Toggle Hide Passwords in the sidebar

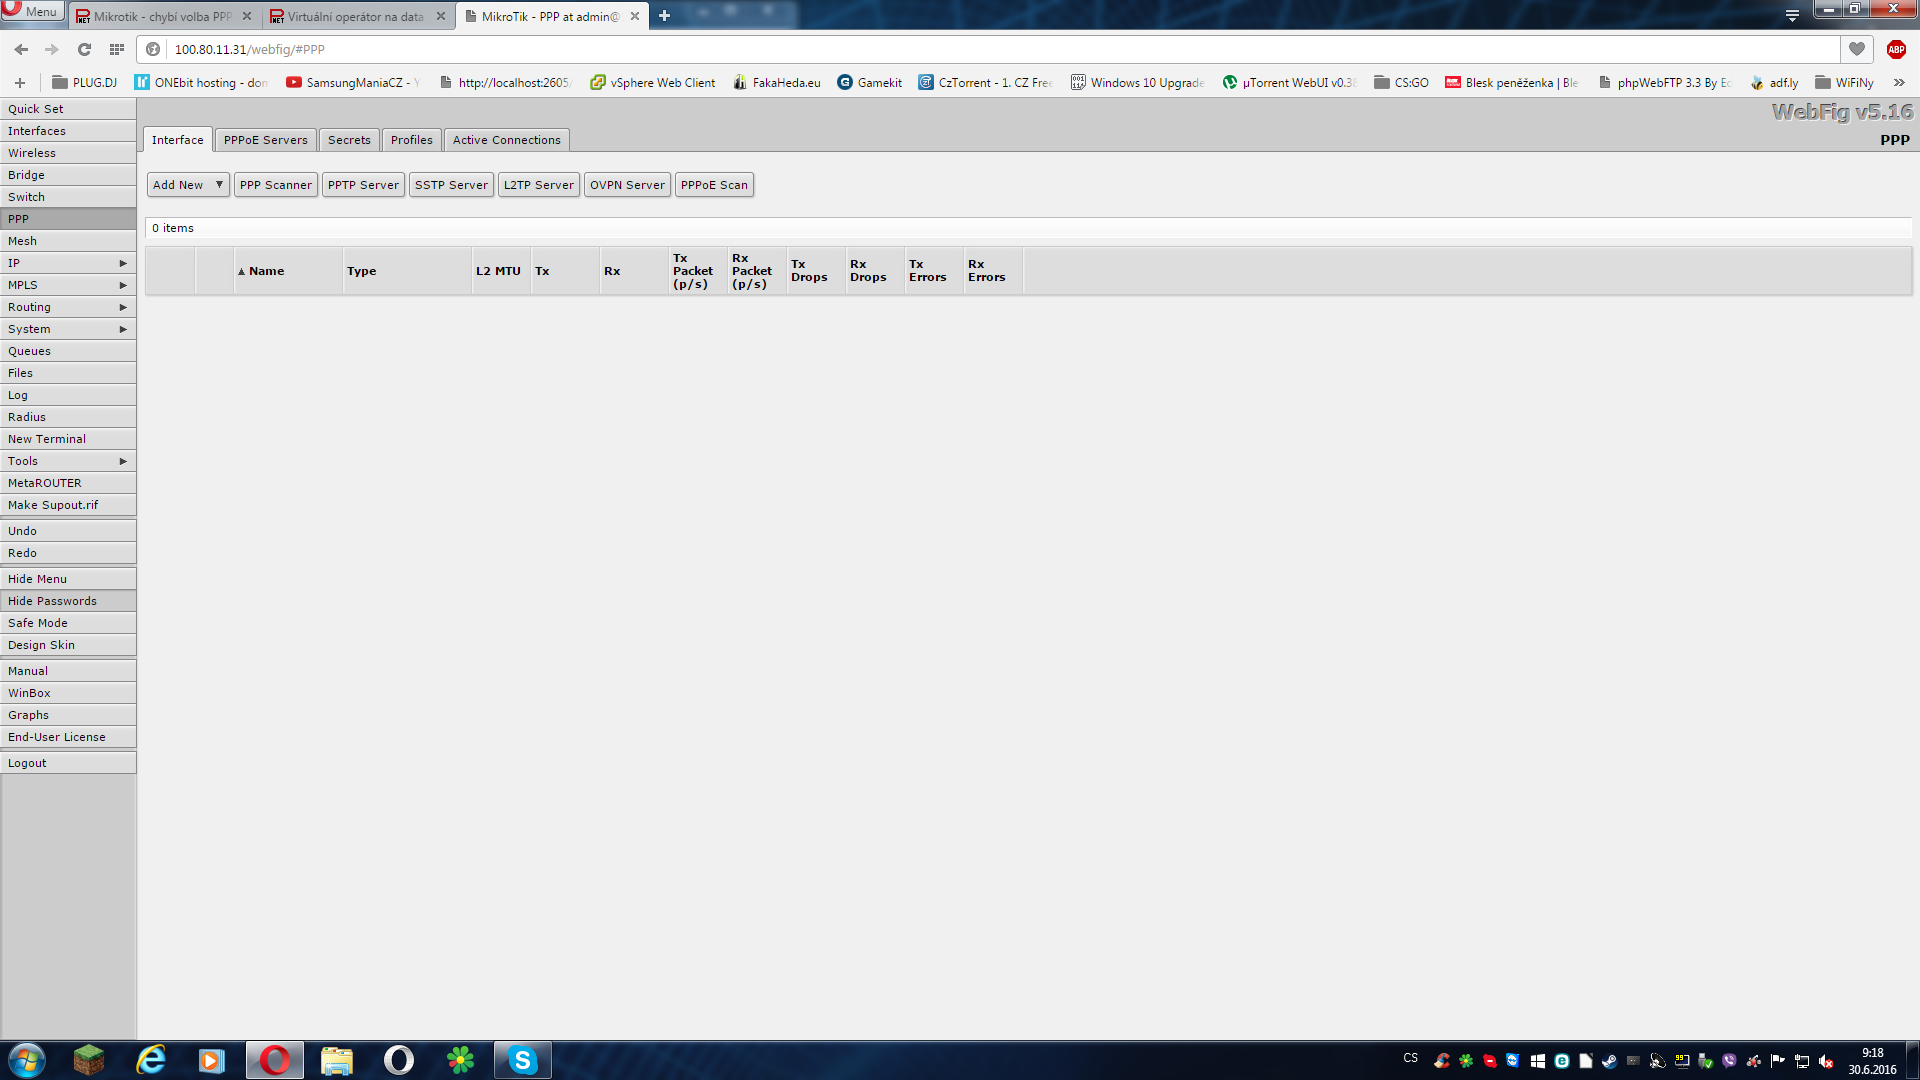pyautogui.click(x=68, y=601)
